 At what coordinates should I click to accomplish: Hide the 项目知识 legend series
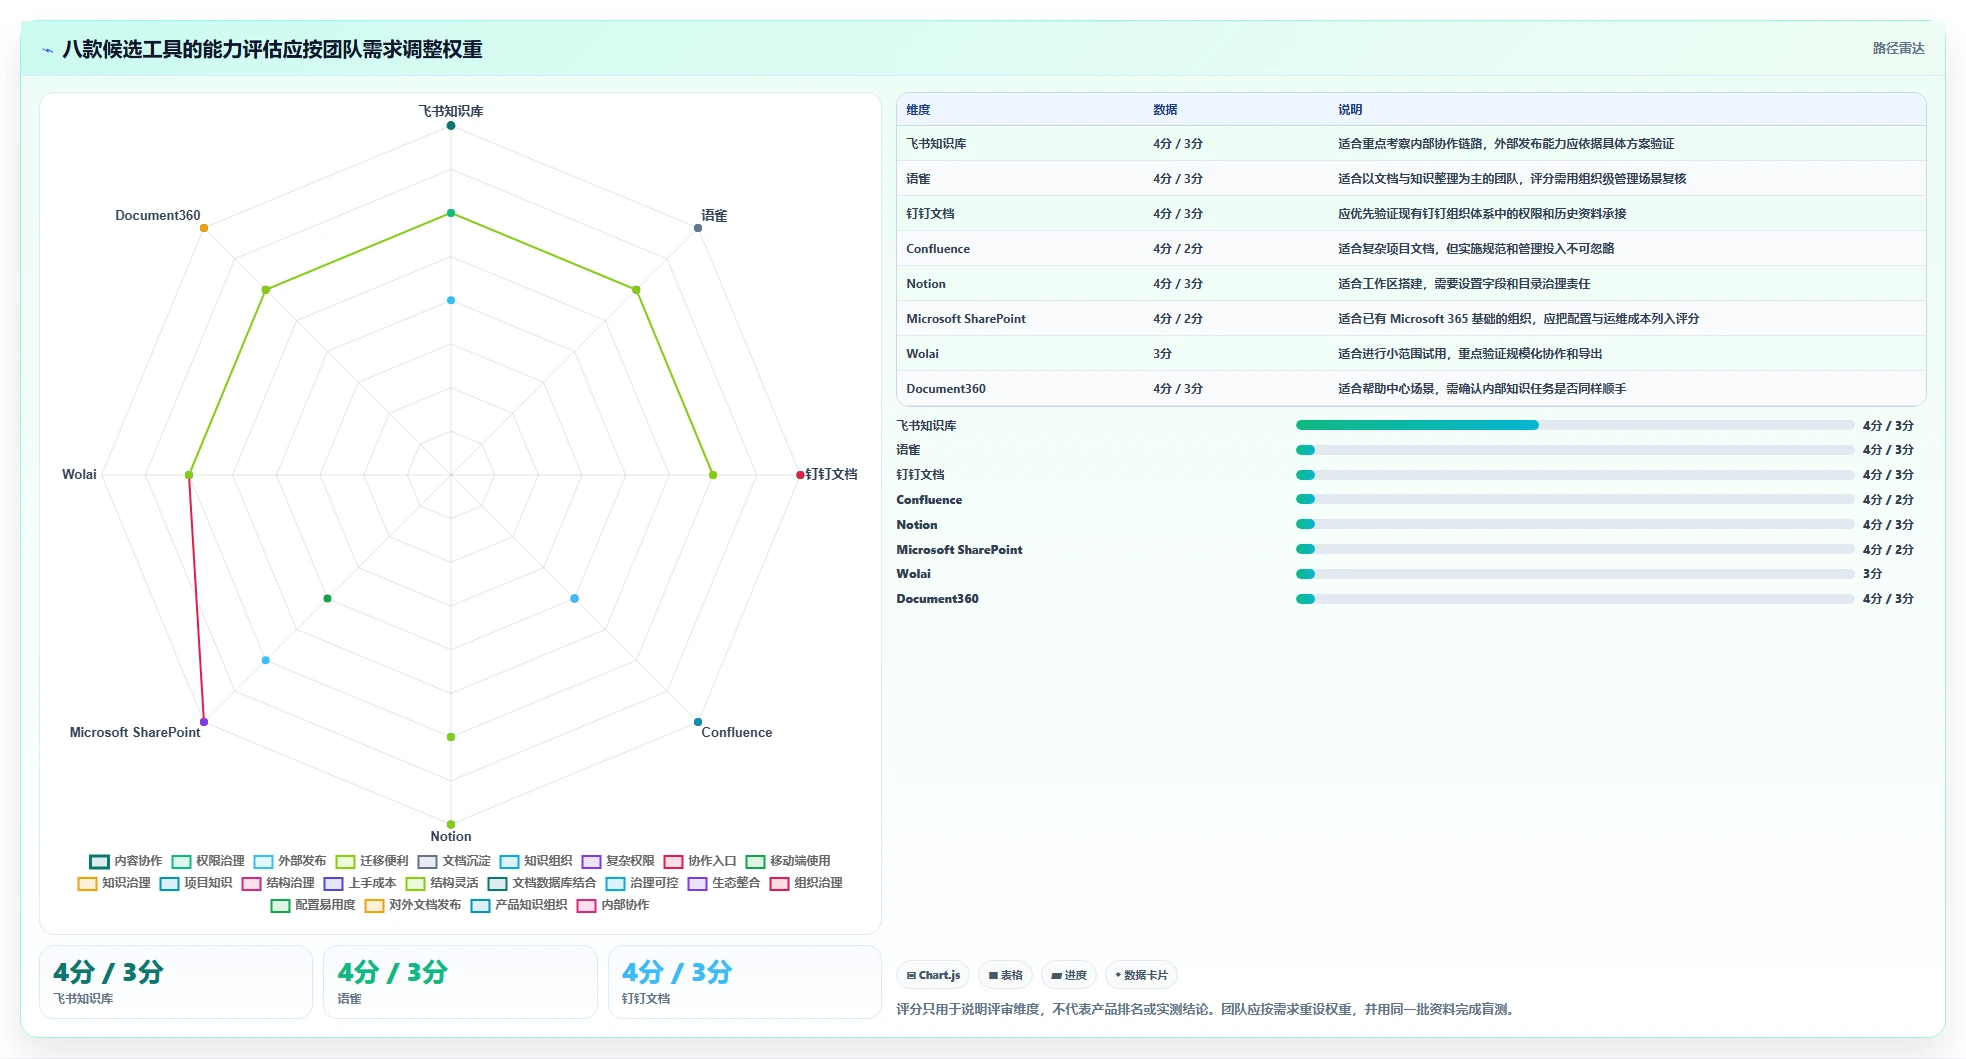pos(196,883)
